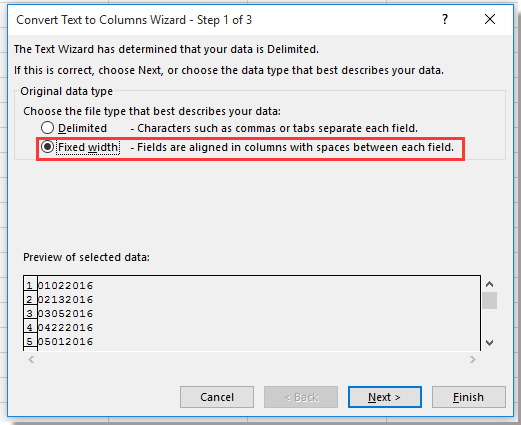This screenshot has height=425, width=521.
Task: Select preview row 2 value 02132016
Action: 65,299
